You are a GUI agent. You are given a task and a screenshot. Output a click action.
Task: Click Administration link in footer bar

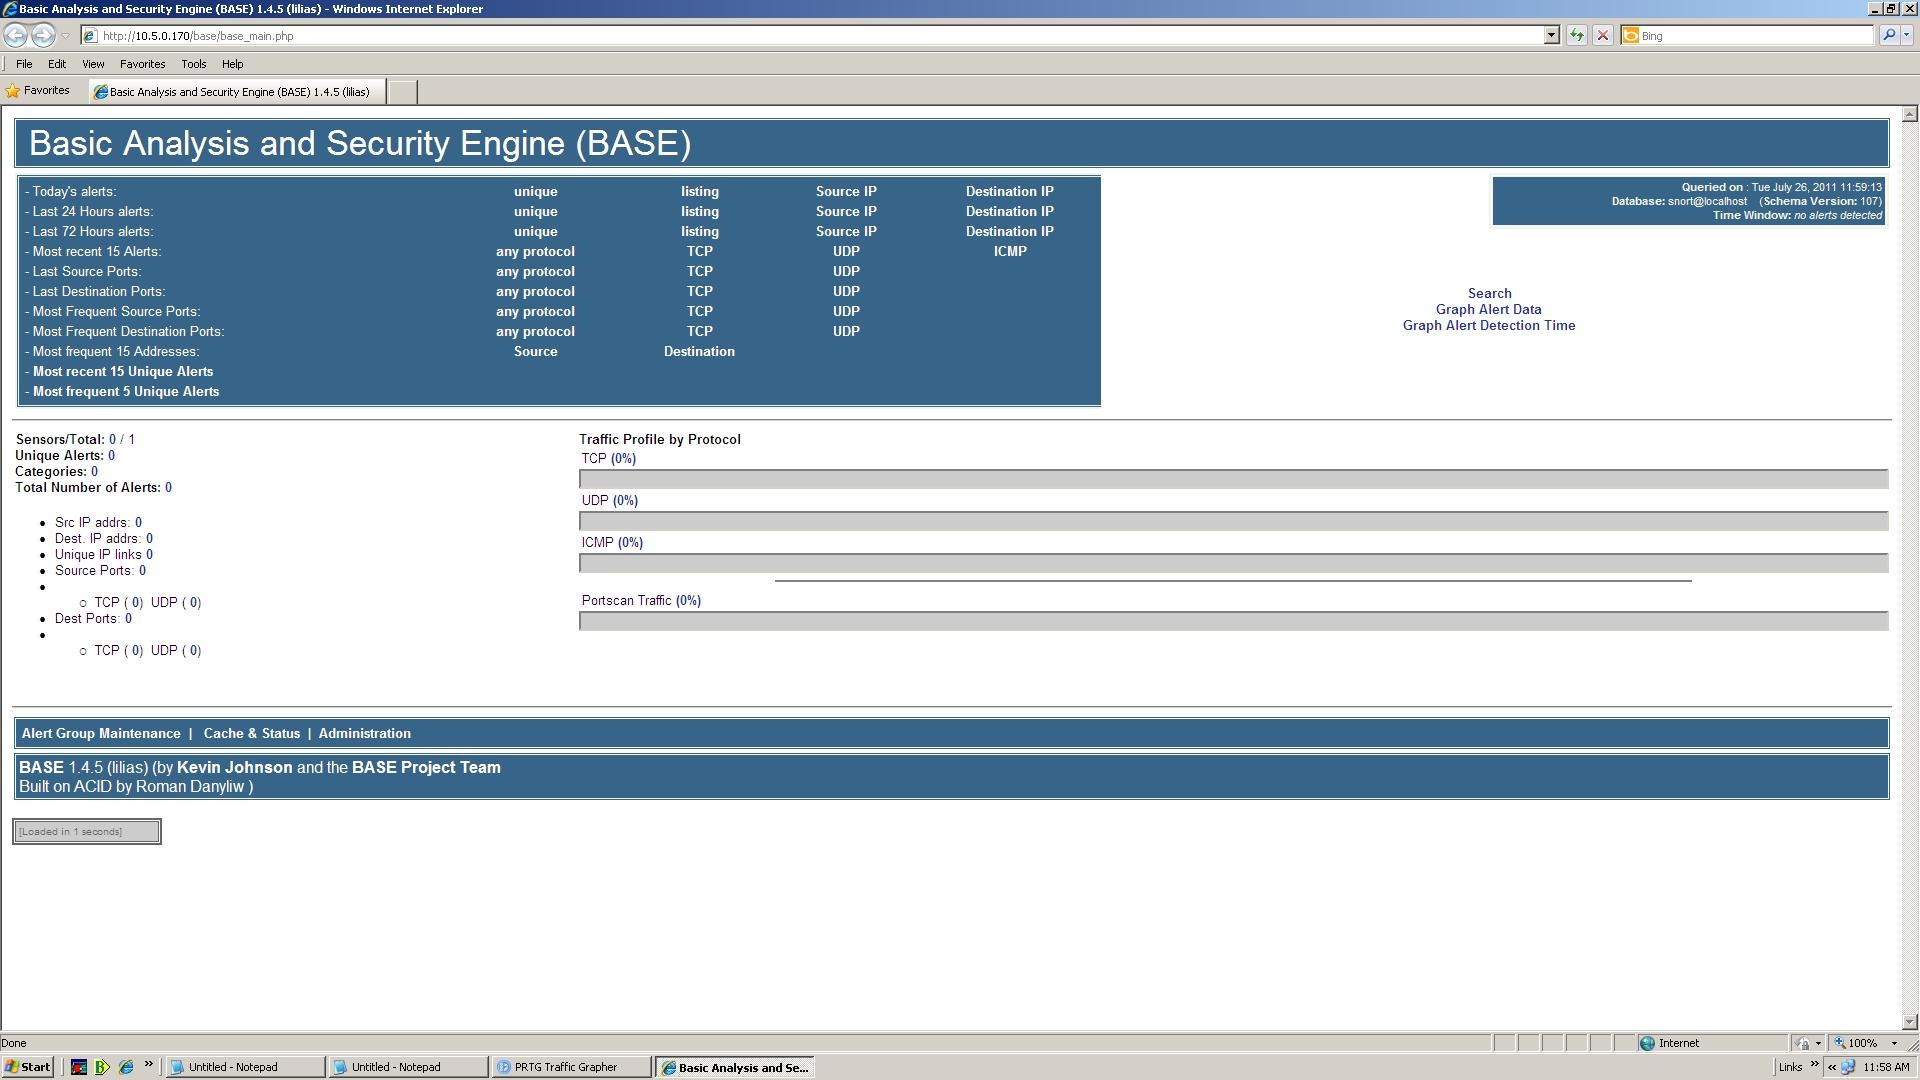point(364,734)
